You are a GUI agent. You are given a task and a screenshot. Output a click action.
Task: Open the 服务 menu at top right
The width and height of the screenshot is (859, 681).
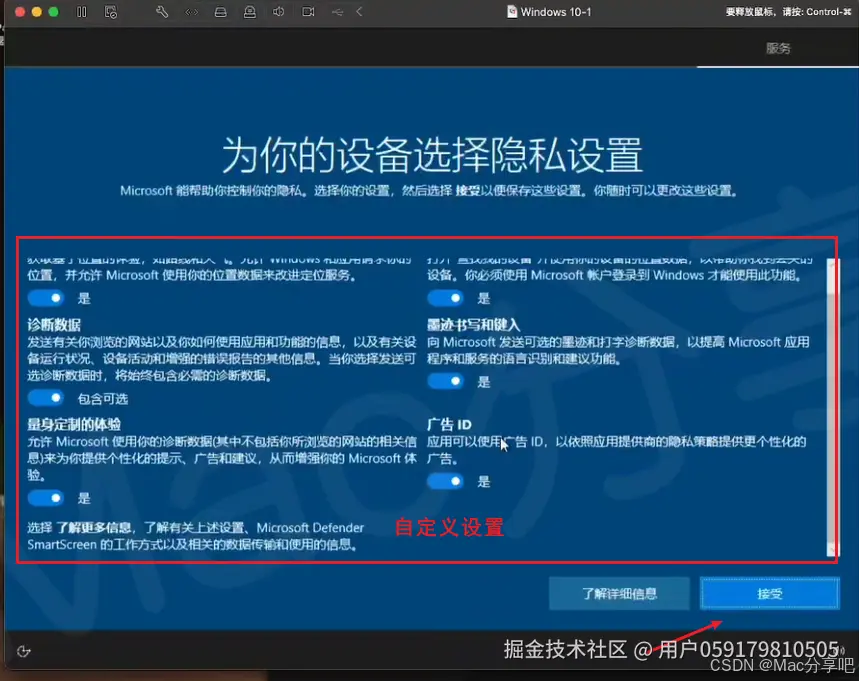coord(778,47)
